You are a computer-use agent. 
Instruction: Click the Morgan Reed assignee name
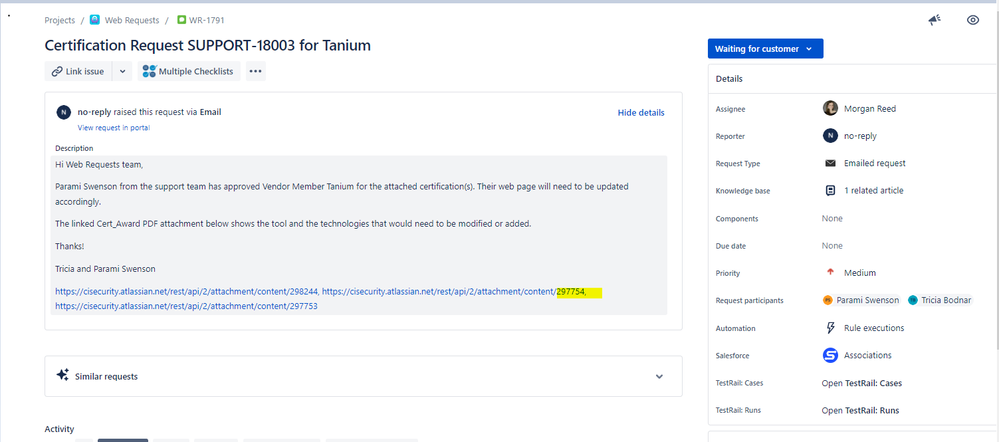870,109
